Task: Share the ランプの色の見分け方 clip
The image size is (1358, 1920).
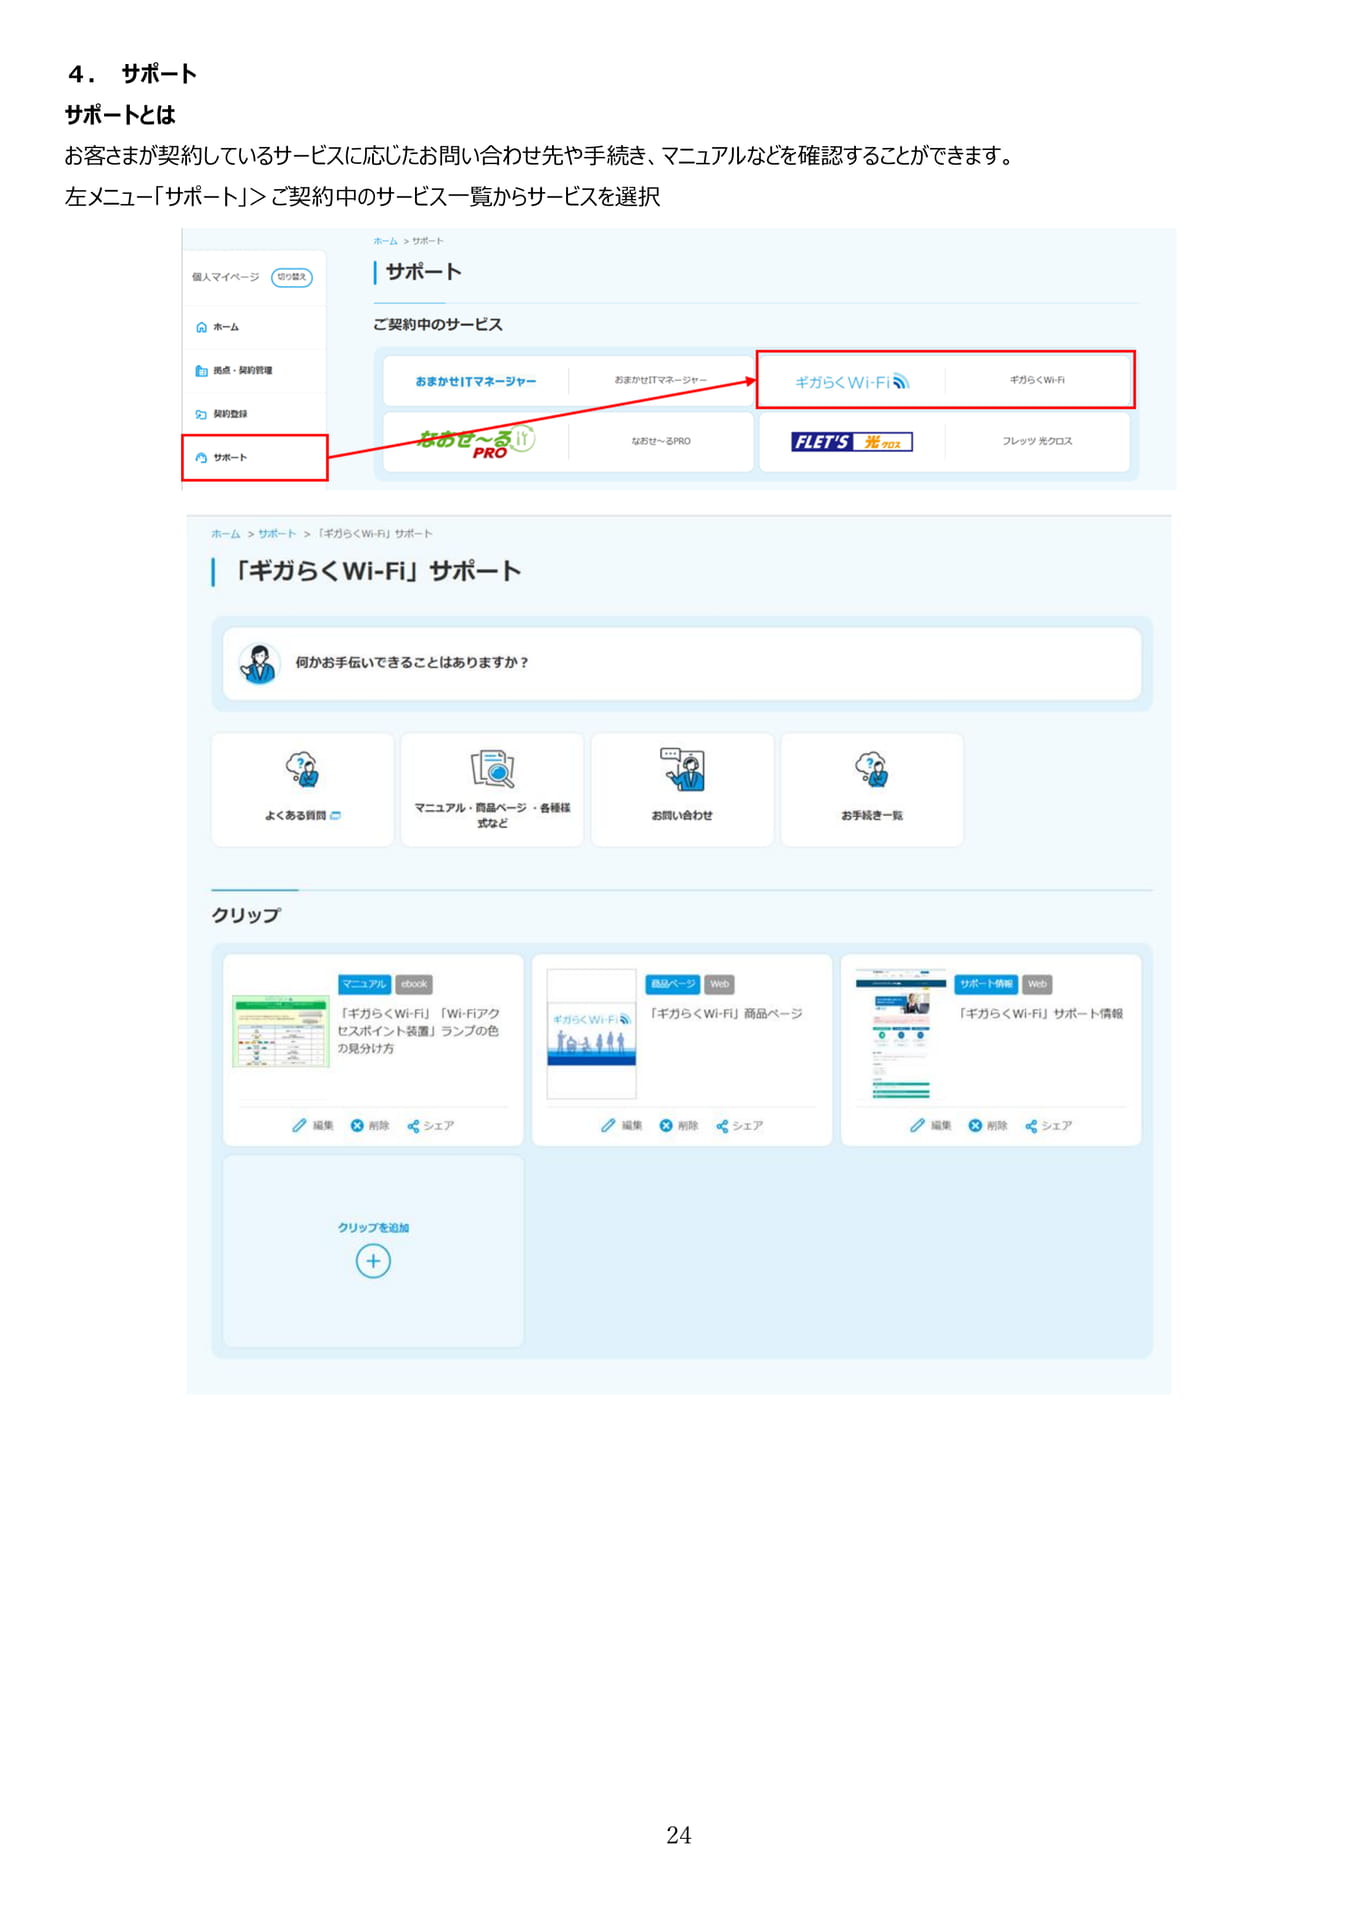Action: click(431, 1126)
